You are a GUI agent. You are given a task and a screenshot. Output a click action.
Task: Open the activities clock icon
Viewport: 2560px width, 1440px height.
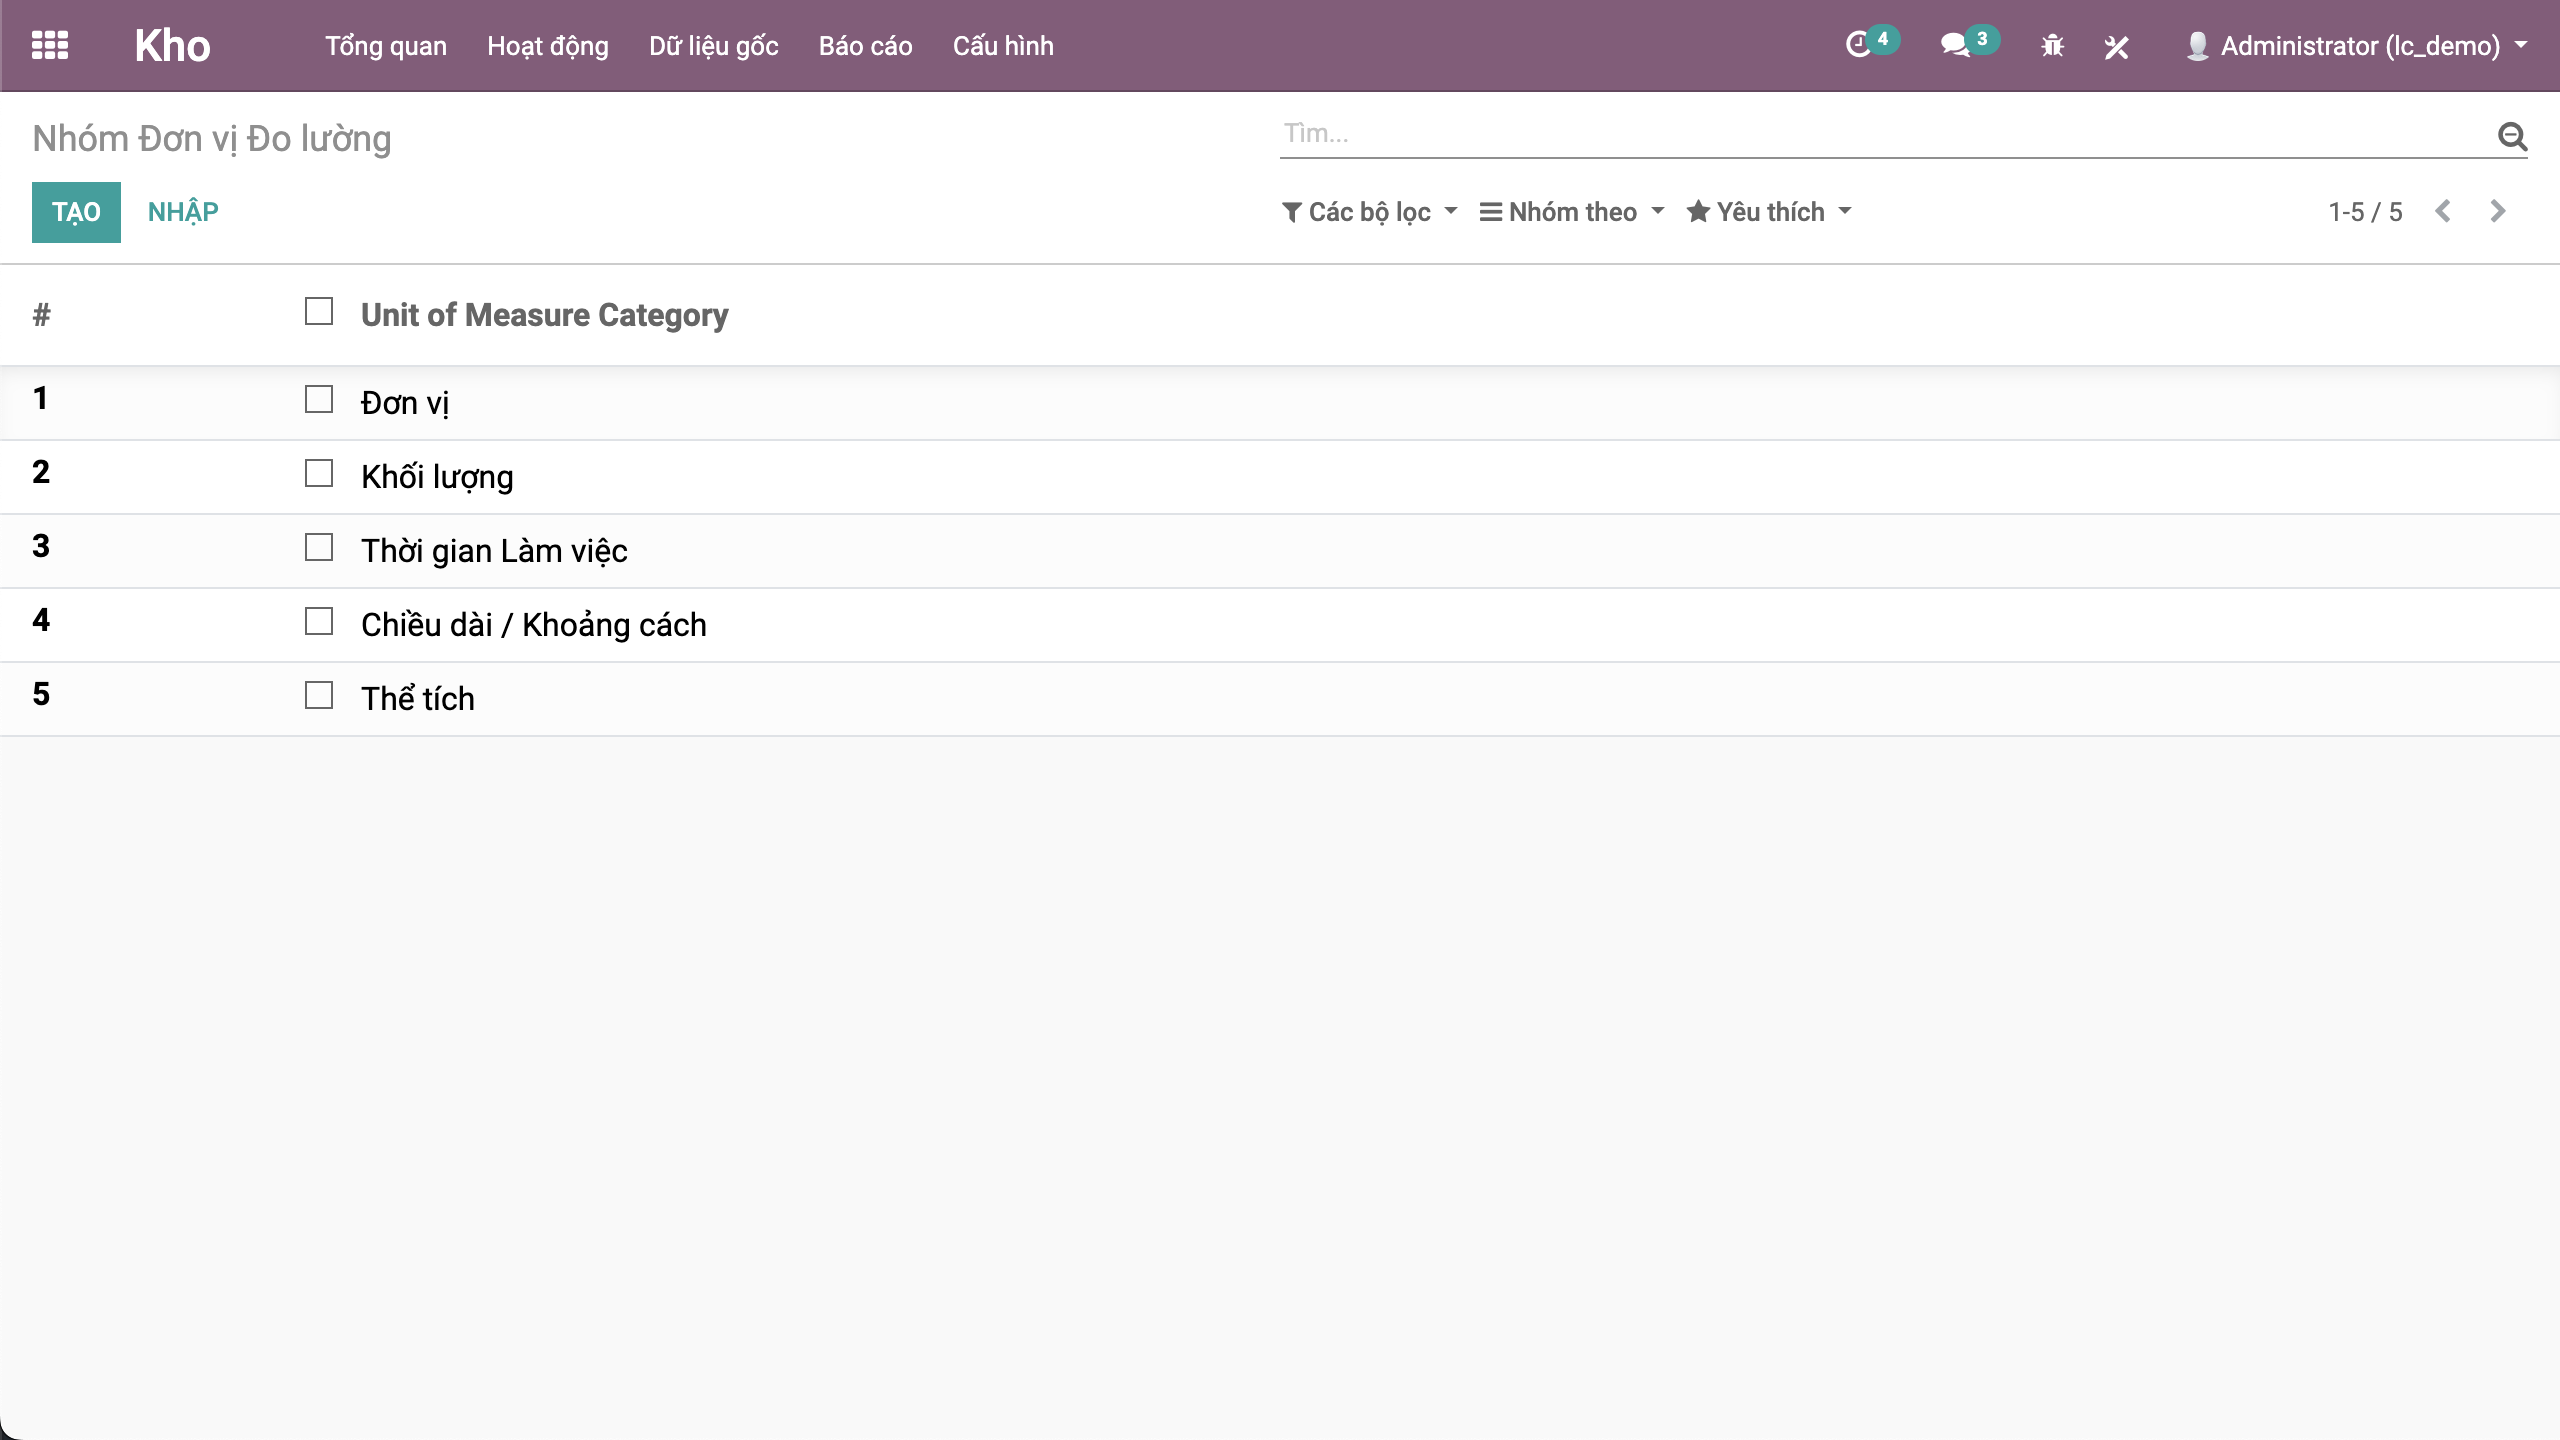(1858, 45)
